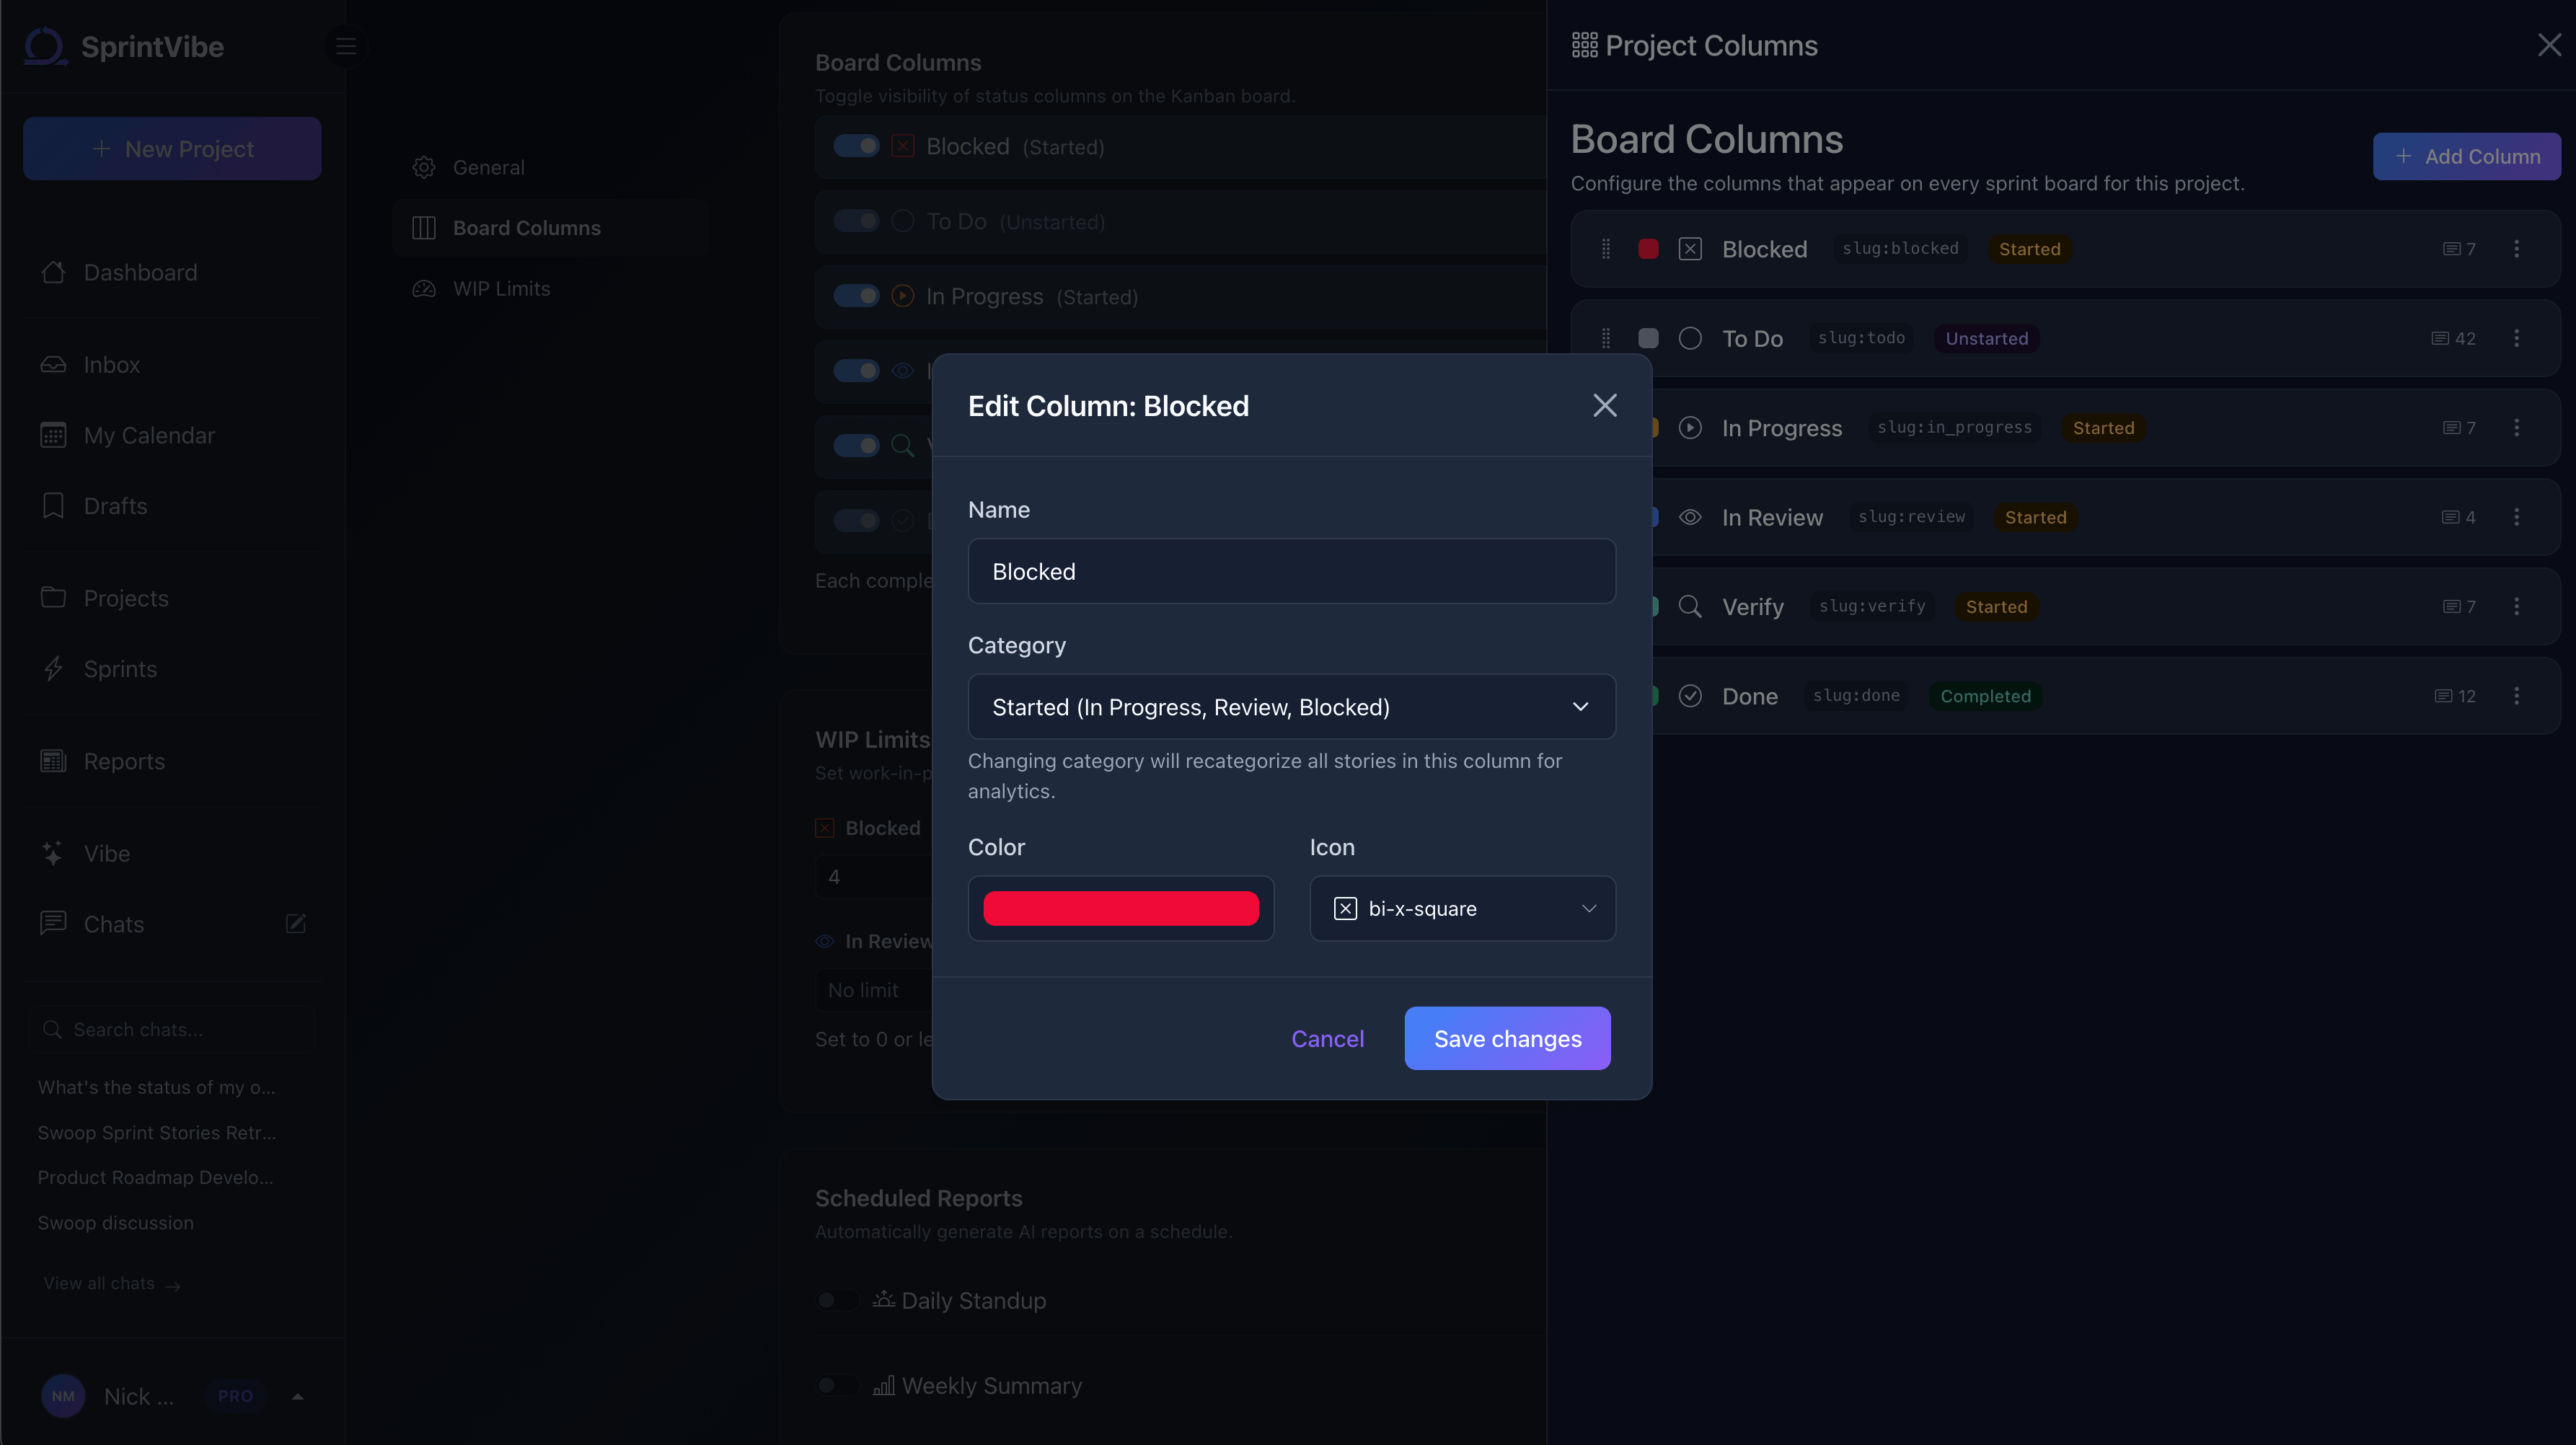Click the Add Column button
Image resolution: width=2576 pixels, height=1445 pixels.
tap(2467, 156)
